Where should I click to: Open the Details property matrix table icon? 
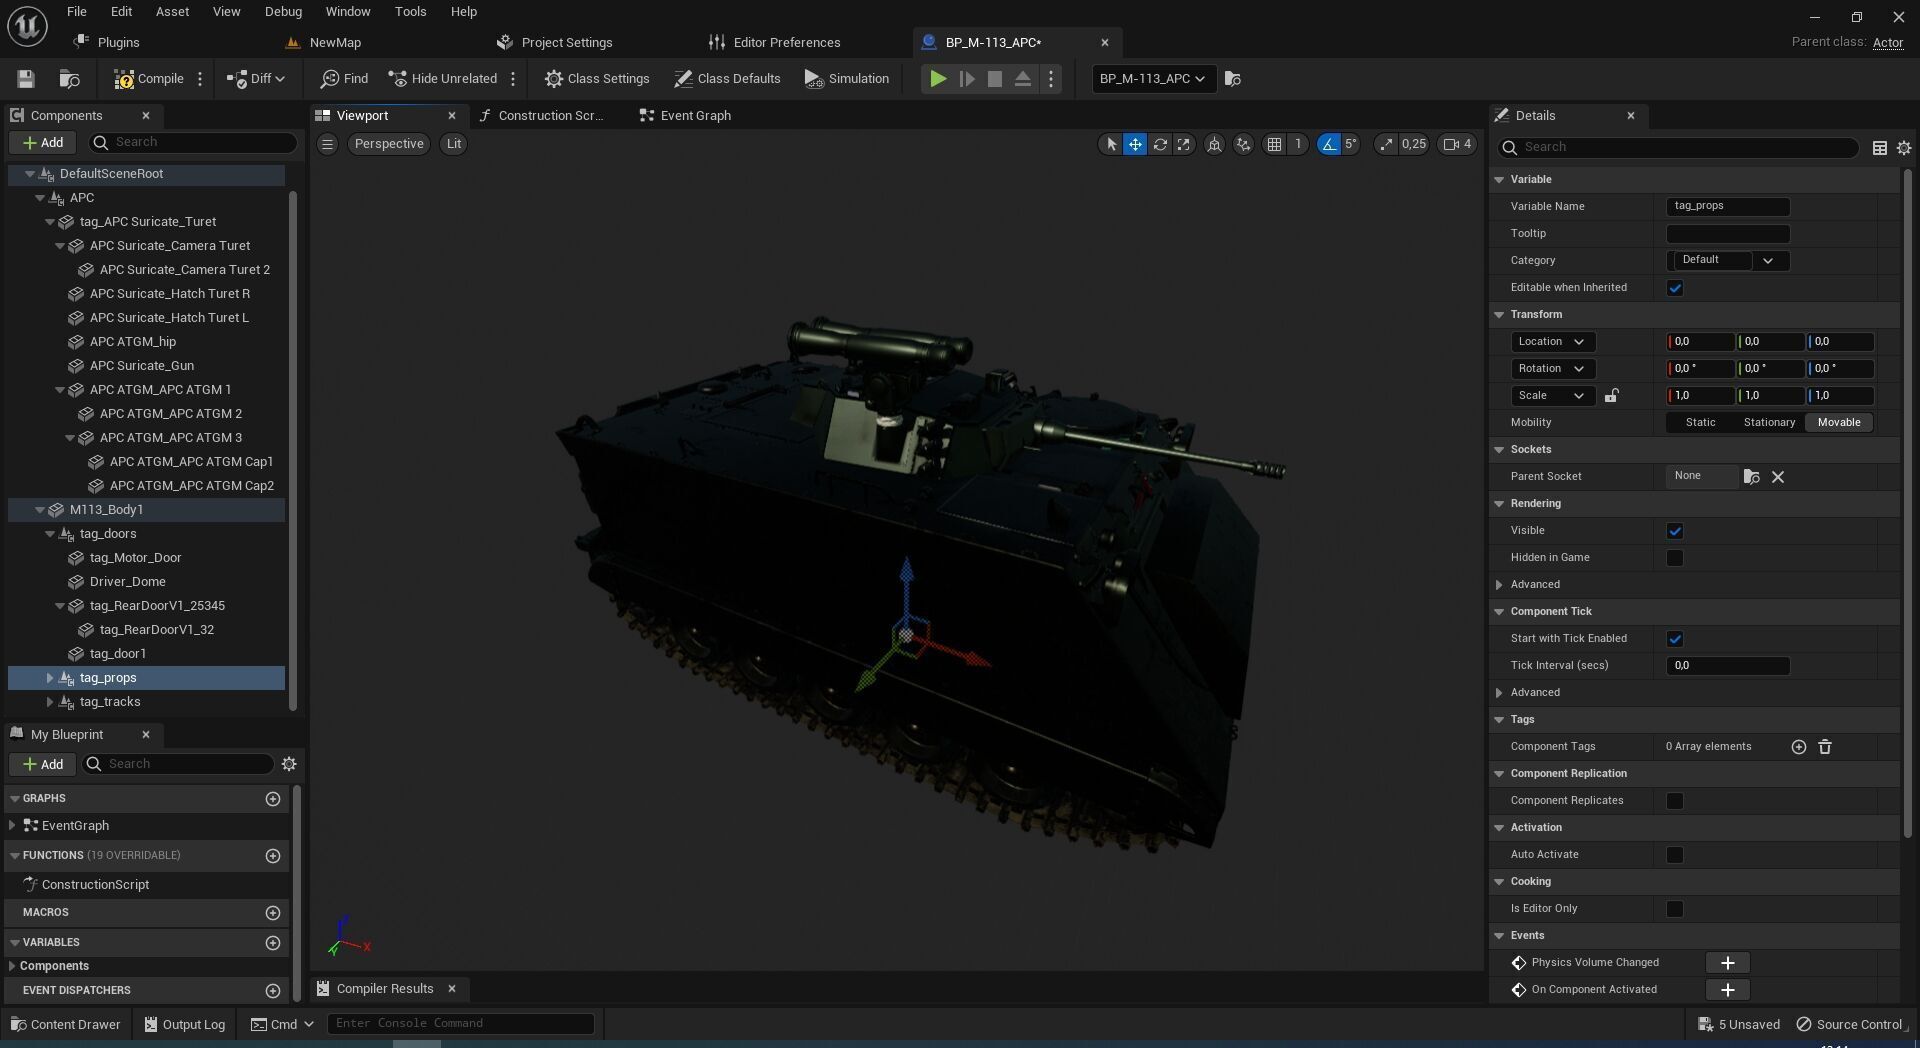(x=1879, y=148)
